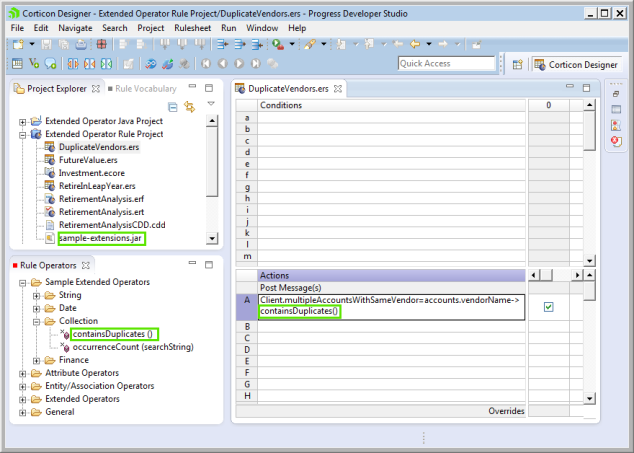634x453 pixels.
Task: Collapse the Collection operators folder
Action: tap(36, 322)
